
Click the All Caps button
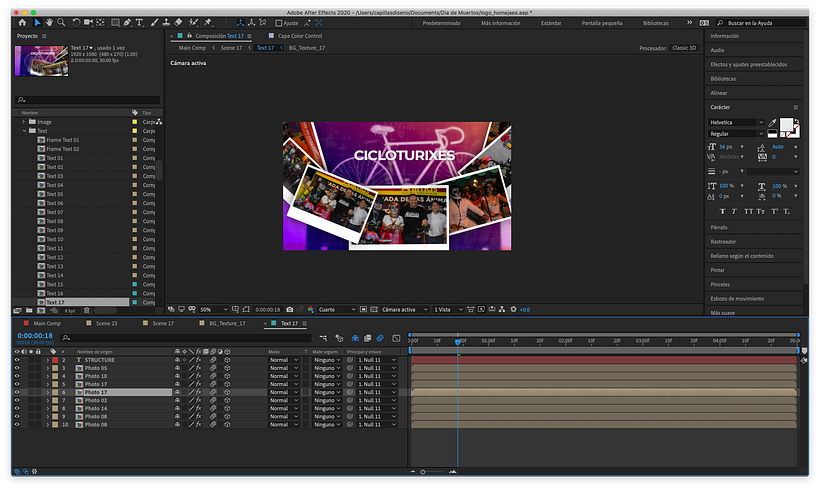[x=748, y=211]
